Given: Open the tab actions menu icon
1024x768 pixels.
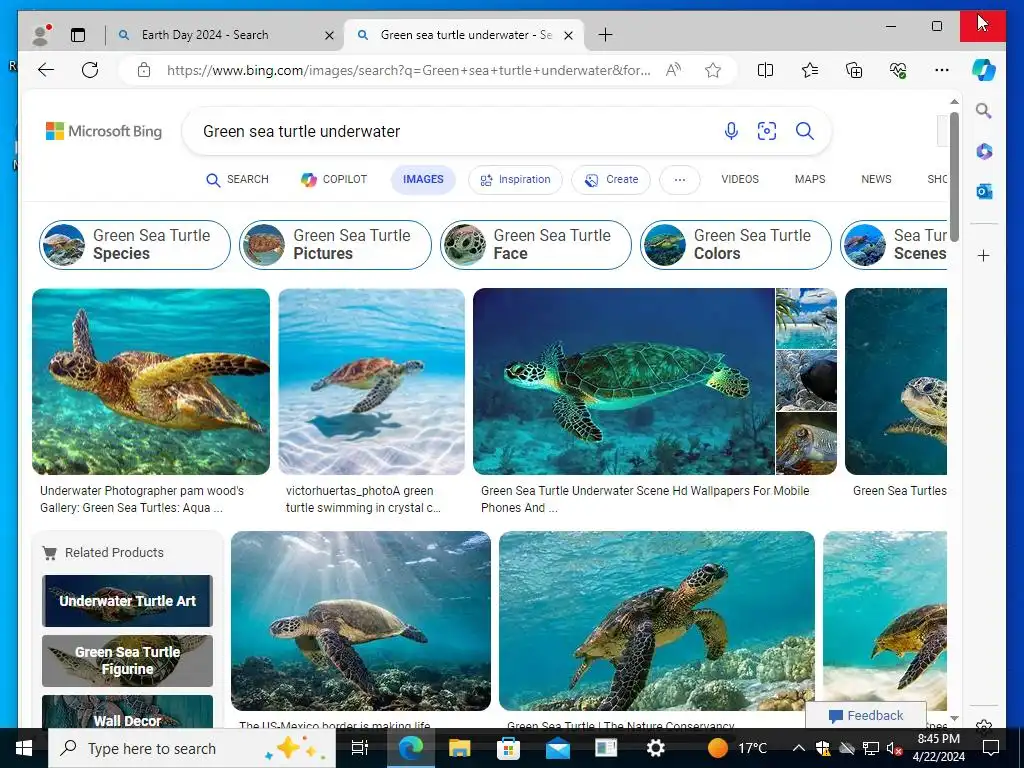Looking at the screenshot, I should [x=78, y=35].
